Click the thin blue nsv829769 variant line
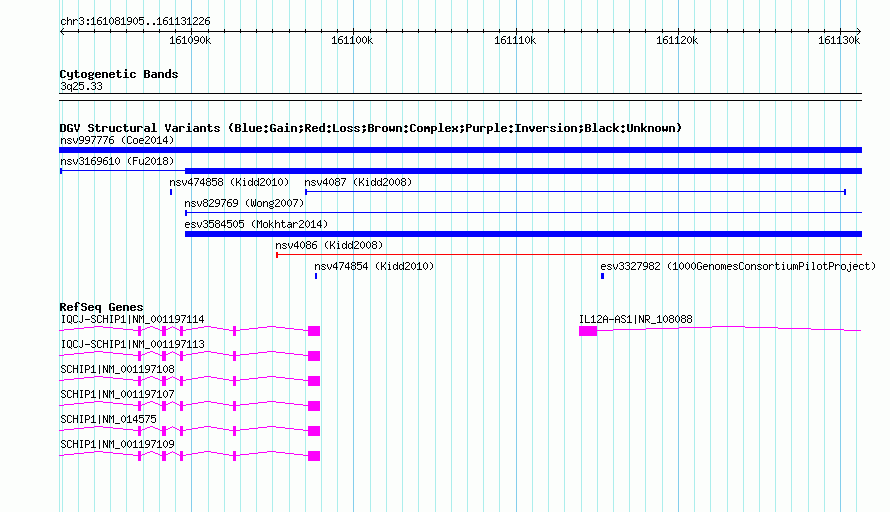This screenshot has height=512, width=890. [523, 213]
